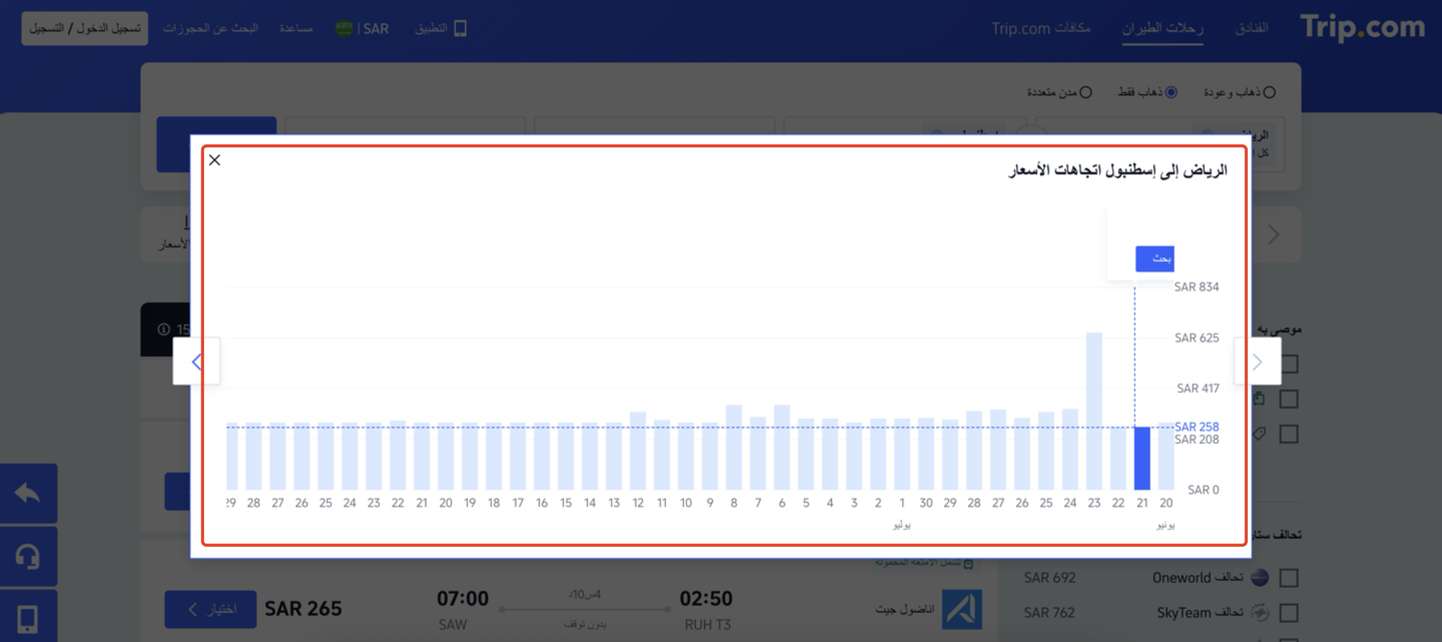
Task: Click the SkyTeam alliance logo icon
Action: point(1260,612)
